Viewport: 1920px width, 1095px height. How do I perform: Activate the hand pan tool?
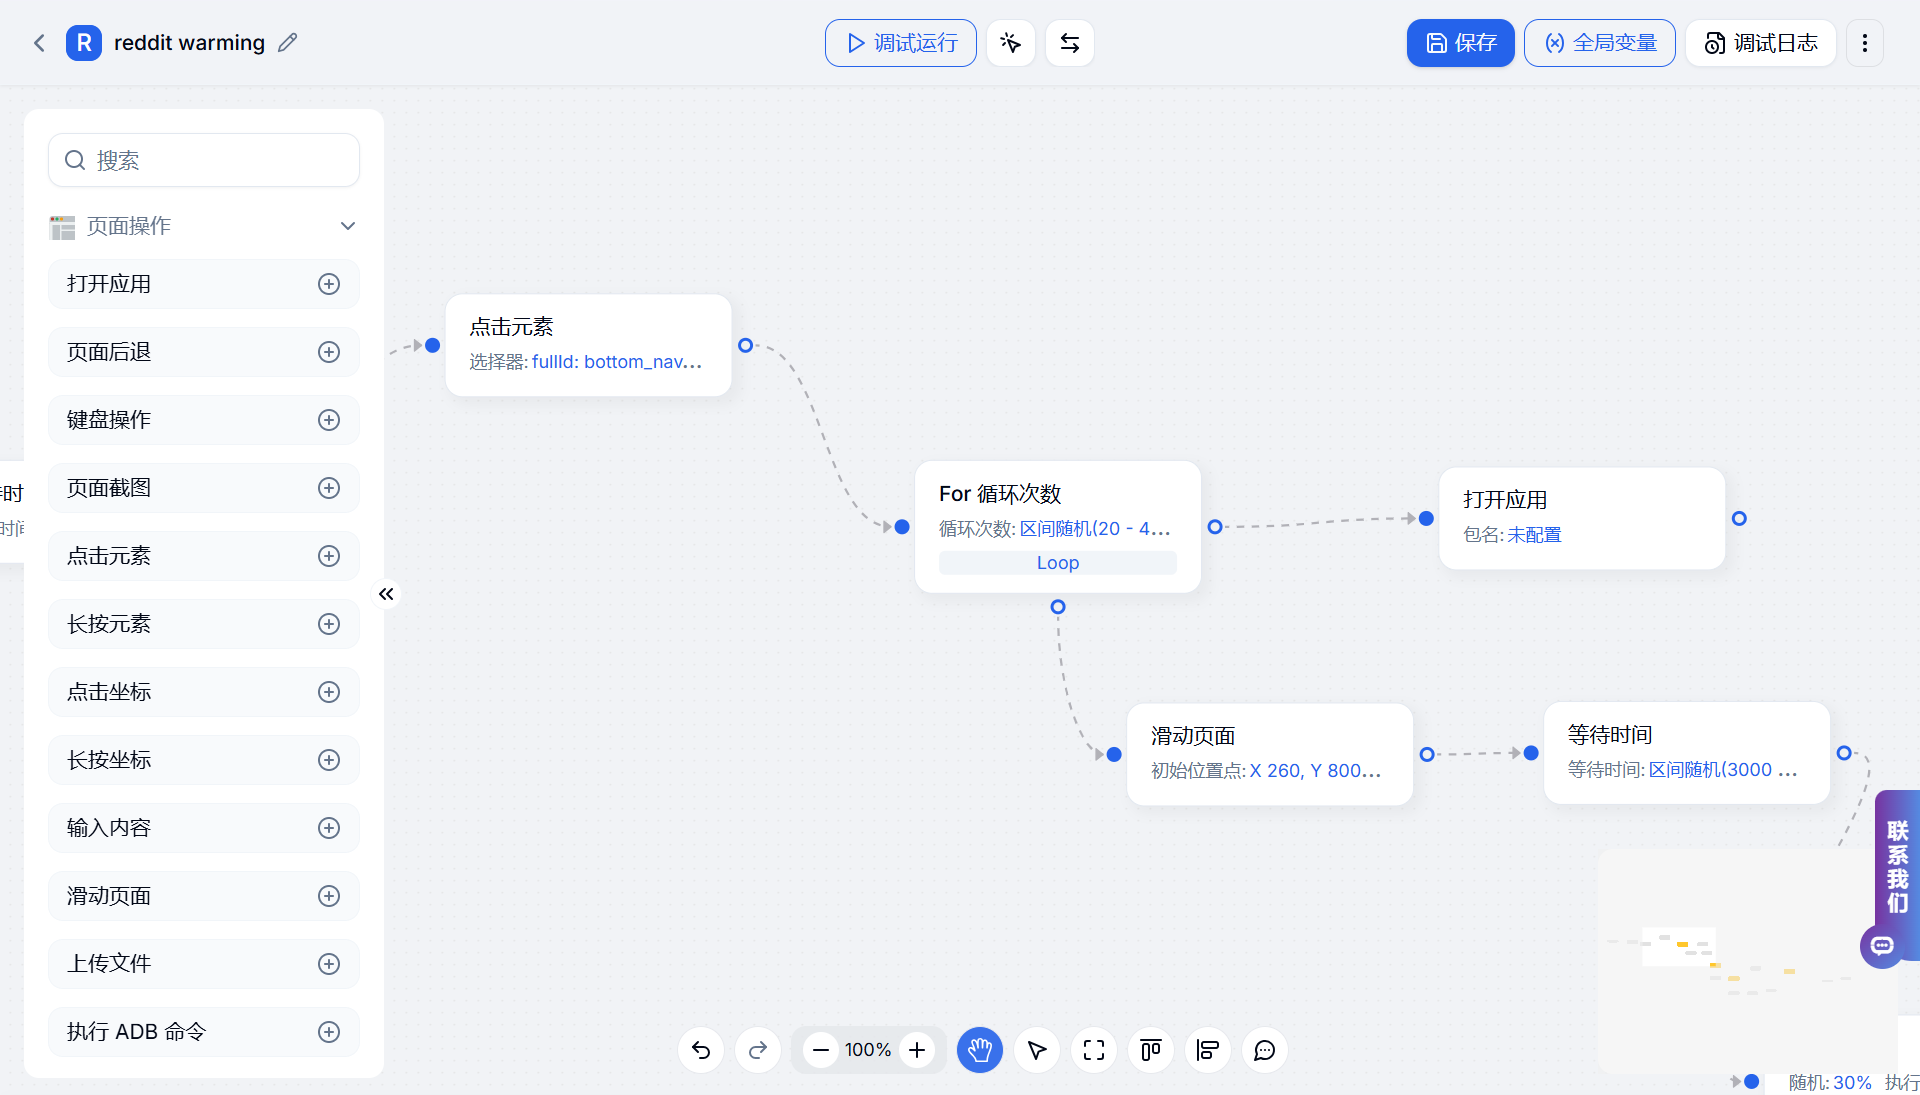[980, 1050]
